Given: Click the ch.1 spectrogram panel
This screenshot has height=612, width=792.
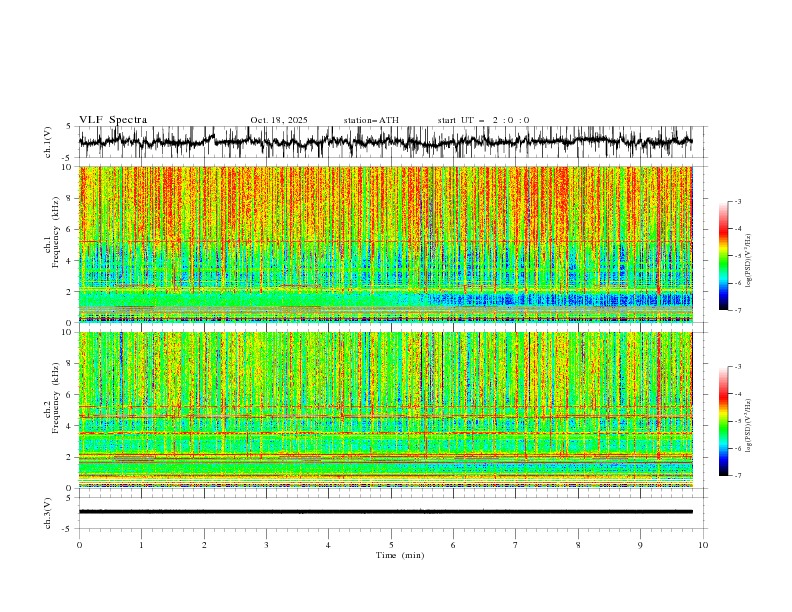Looking at the screenshot, I should click(386, 244).
